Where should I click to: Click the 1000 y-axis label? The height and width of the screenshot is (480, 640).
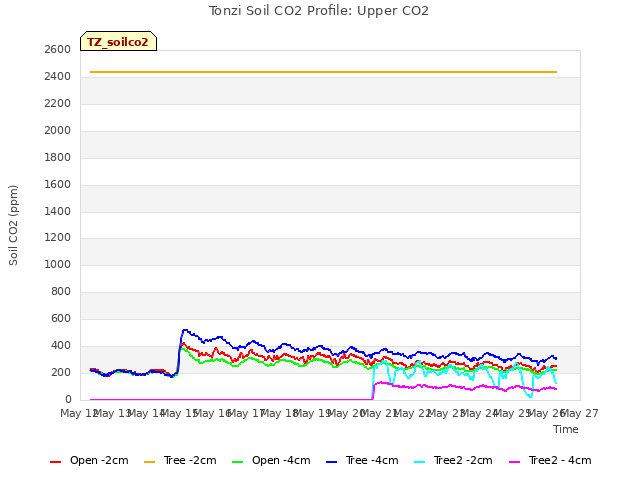tap(58, 264)
